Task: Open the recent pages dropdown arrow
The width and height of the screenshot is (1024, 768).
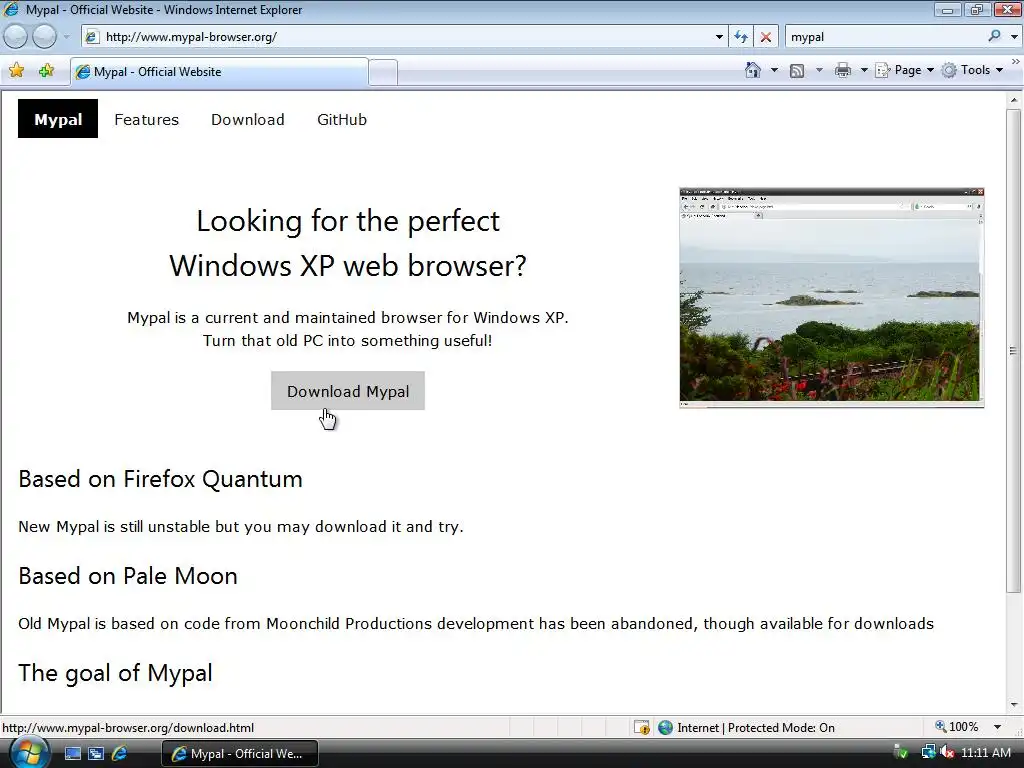Action: point(66,37)
